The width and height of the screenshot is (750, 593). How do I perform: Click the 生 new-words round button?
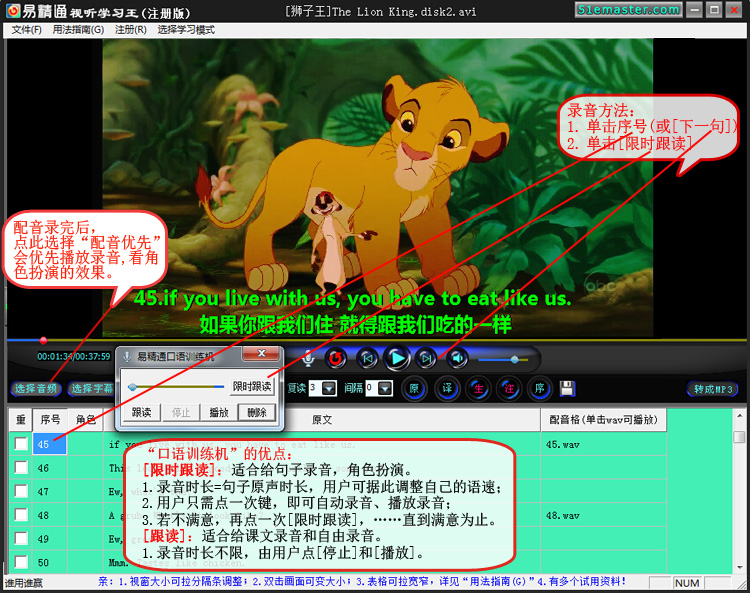click(x=478, y=388)
